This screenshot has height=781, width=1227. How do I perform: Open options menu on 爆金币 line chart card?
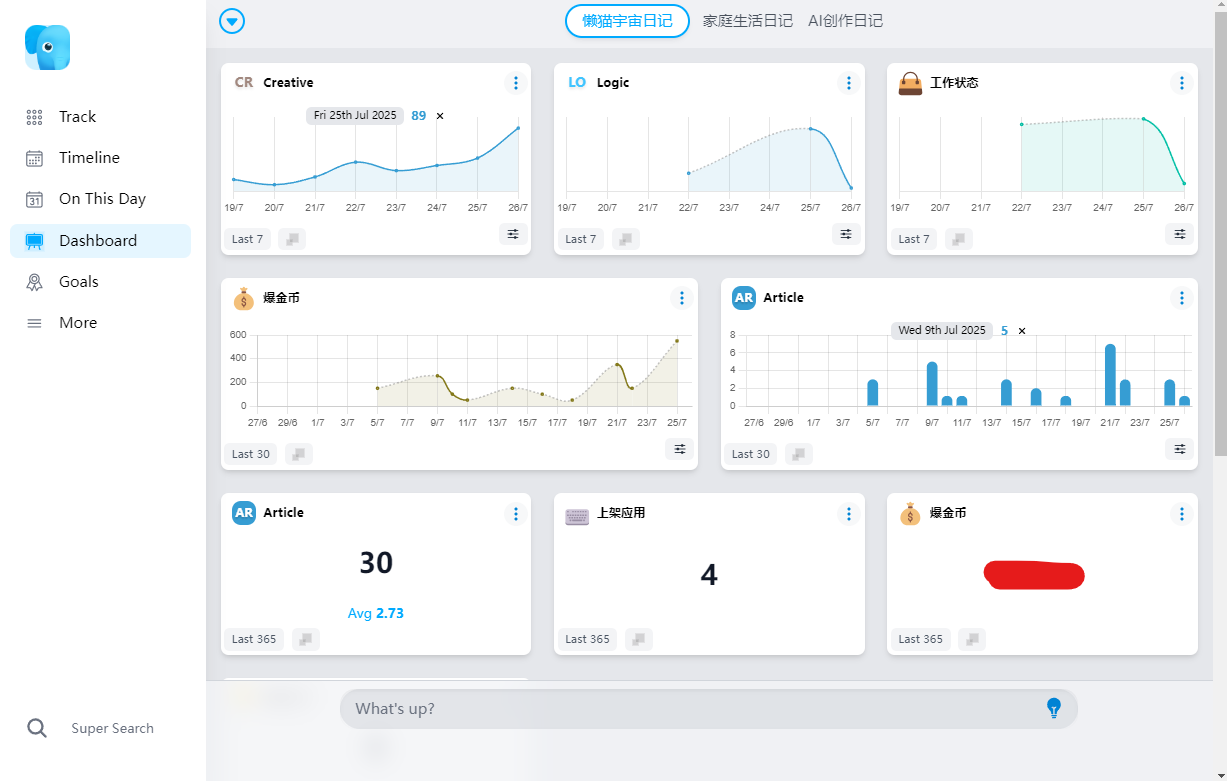click(681, 298)
